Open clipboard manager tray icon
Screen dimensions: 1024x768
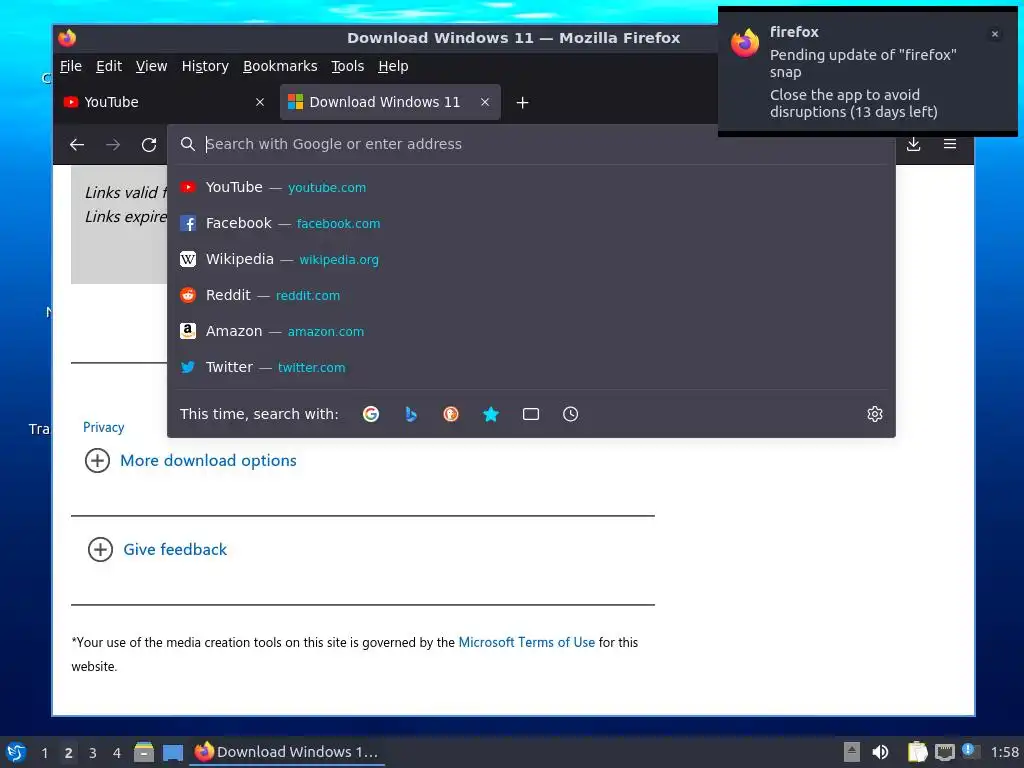(917, 752)
